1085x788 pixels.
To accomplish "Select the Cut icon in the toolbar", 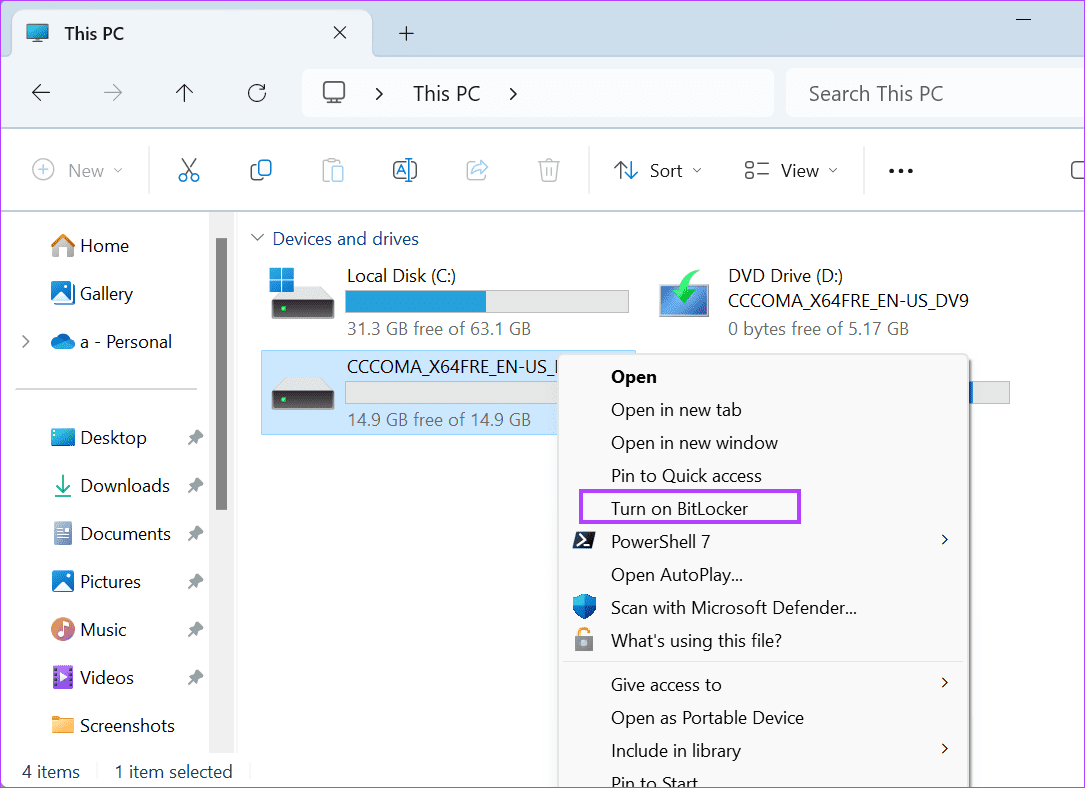I will (189, 170).
